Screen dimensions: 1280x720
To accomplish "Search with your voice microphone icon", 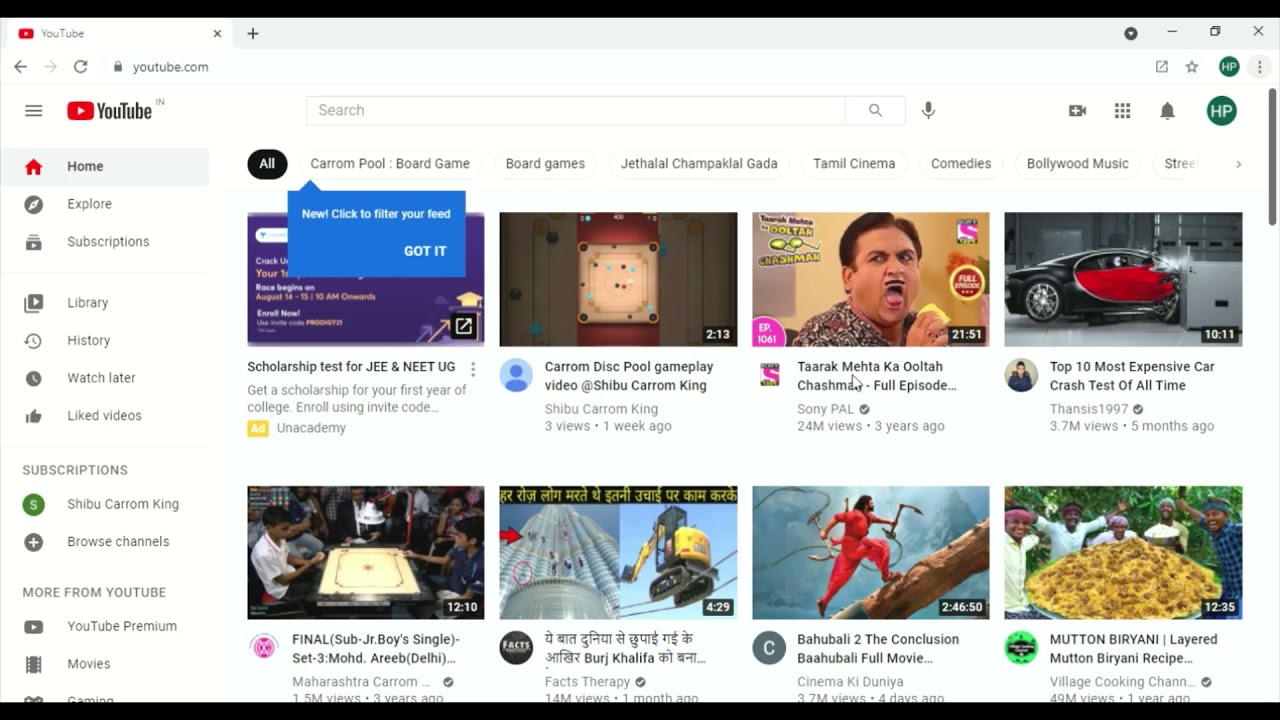I will click(x=928, y=111).
